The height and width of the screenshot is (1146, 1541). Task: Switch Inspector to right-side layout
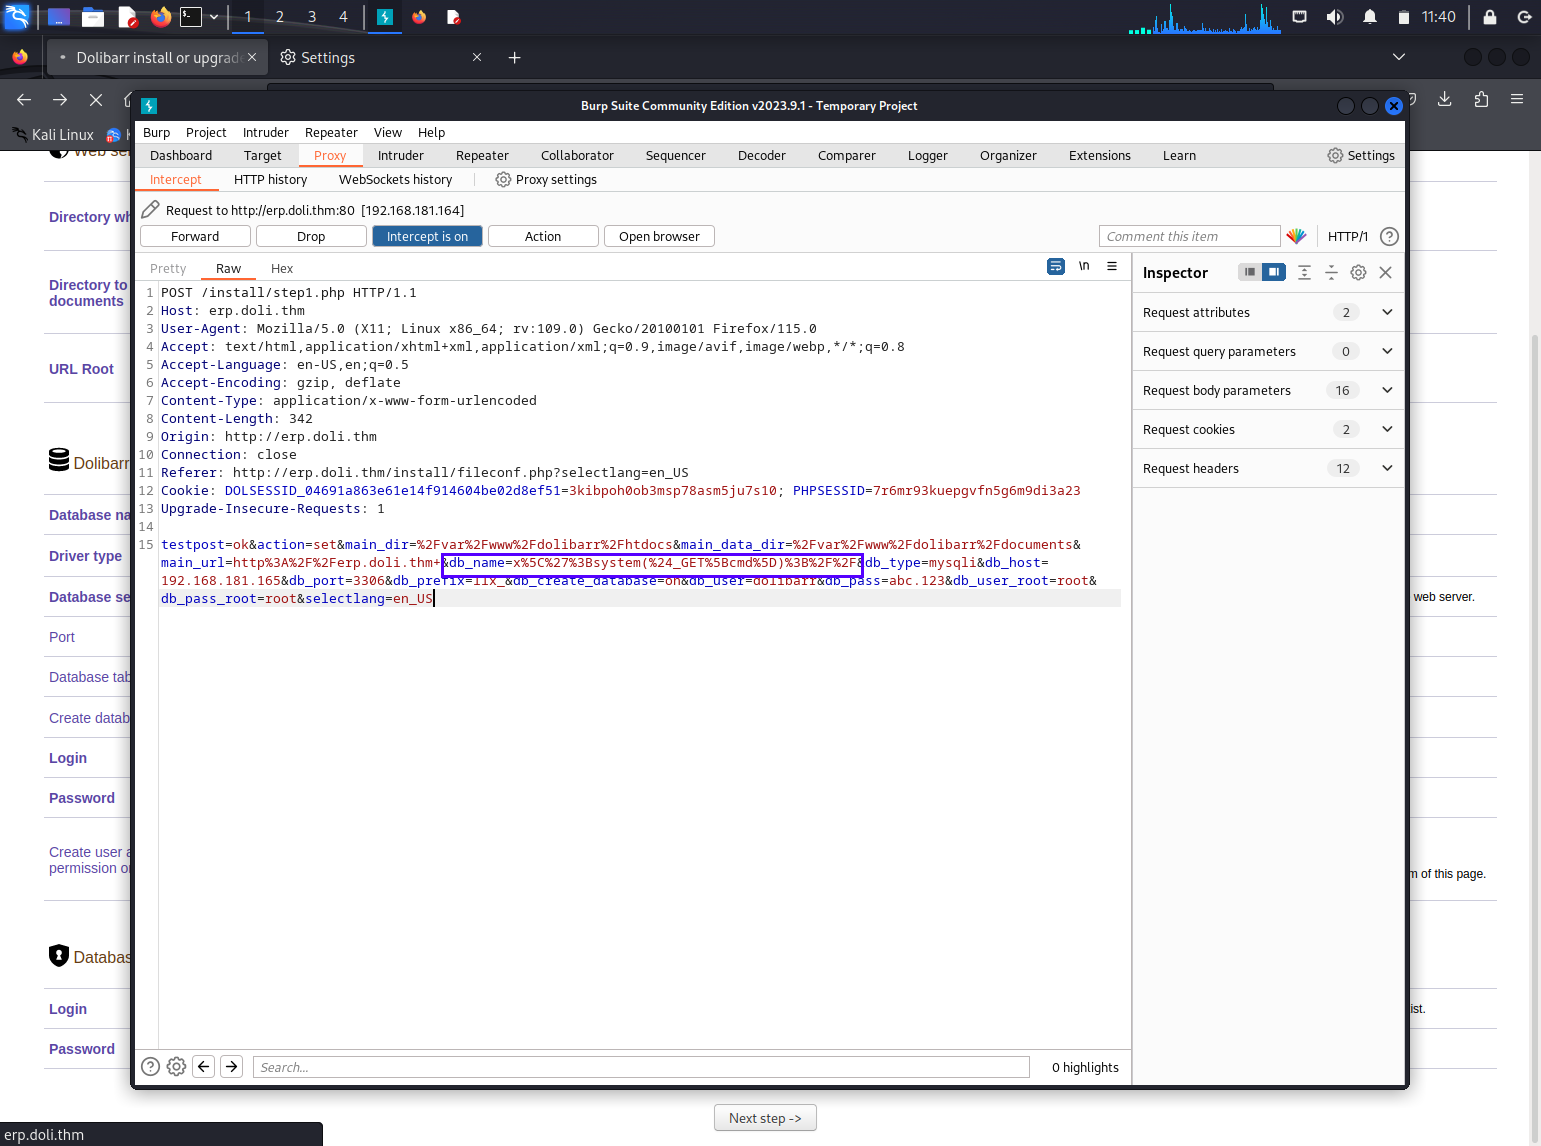pos(1274,272)
